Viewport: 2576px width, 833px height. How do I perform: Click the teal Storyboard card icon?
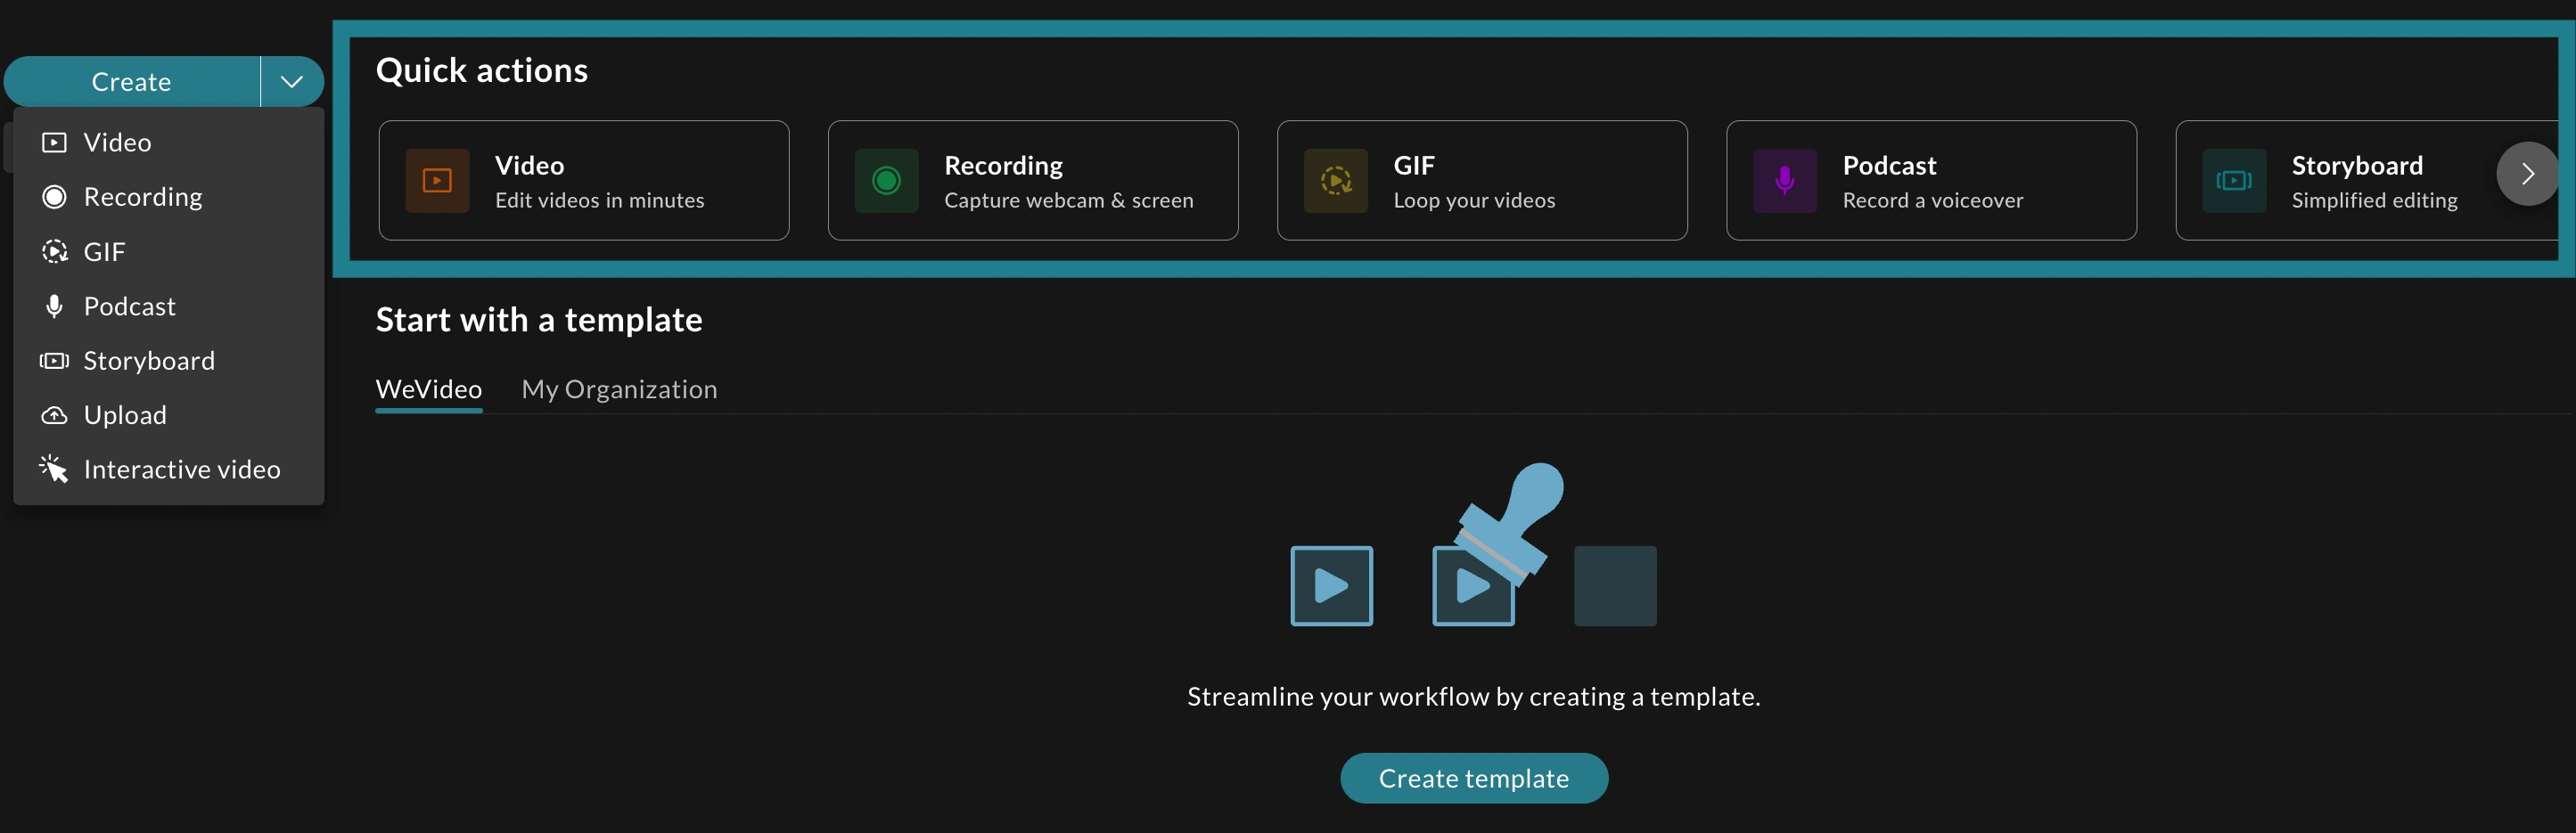tap(2233, 181)
